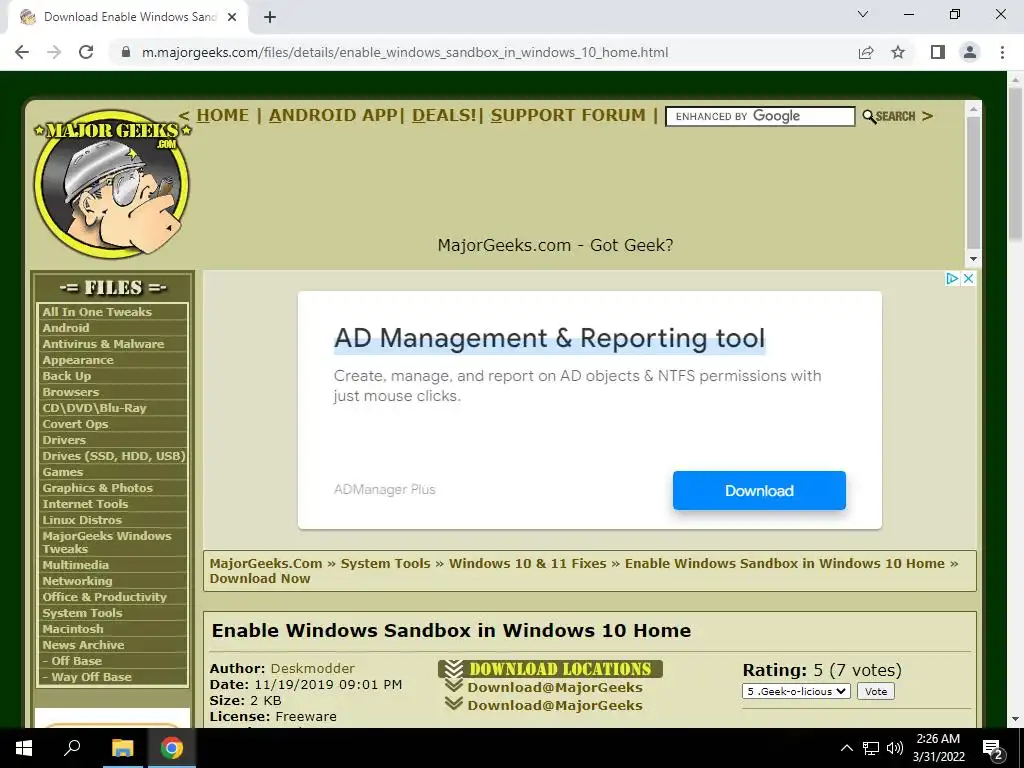Click the browser forward arrow
The width and height of the screenshot is (1024, 768).
pos(54,52)
